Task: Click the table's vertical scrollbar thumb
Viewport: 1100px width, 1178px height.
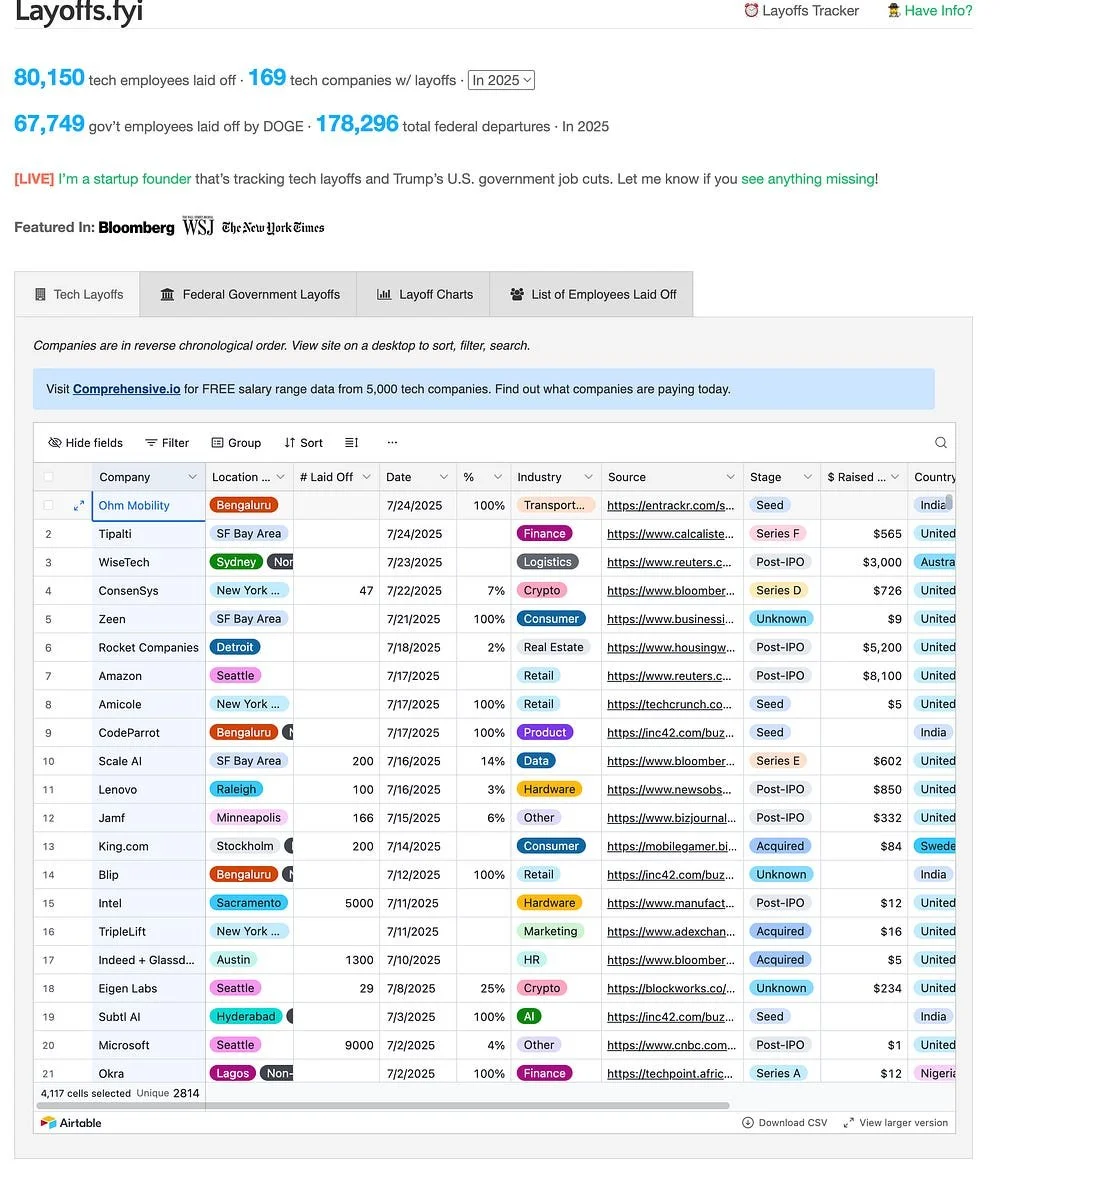Action: coord(949,502)
